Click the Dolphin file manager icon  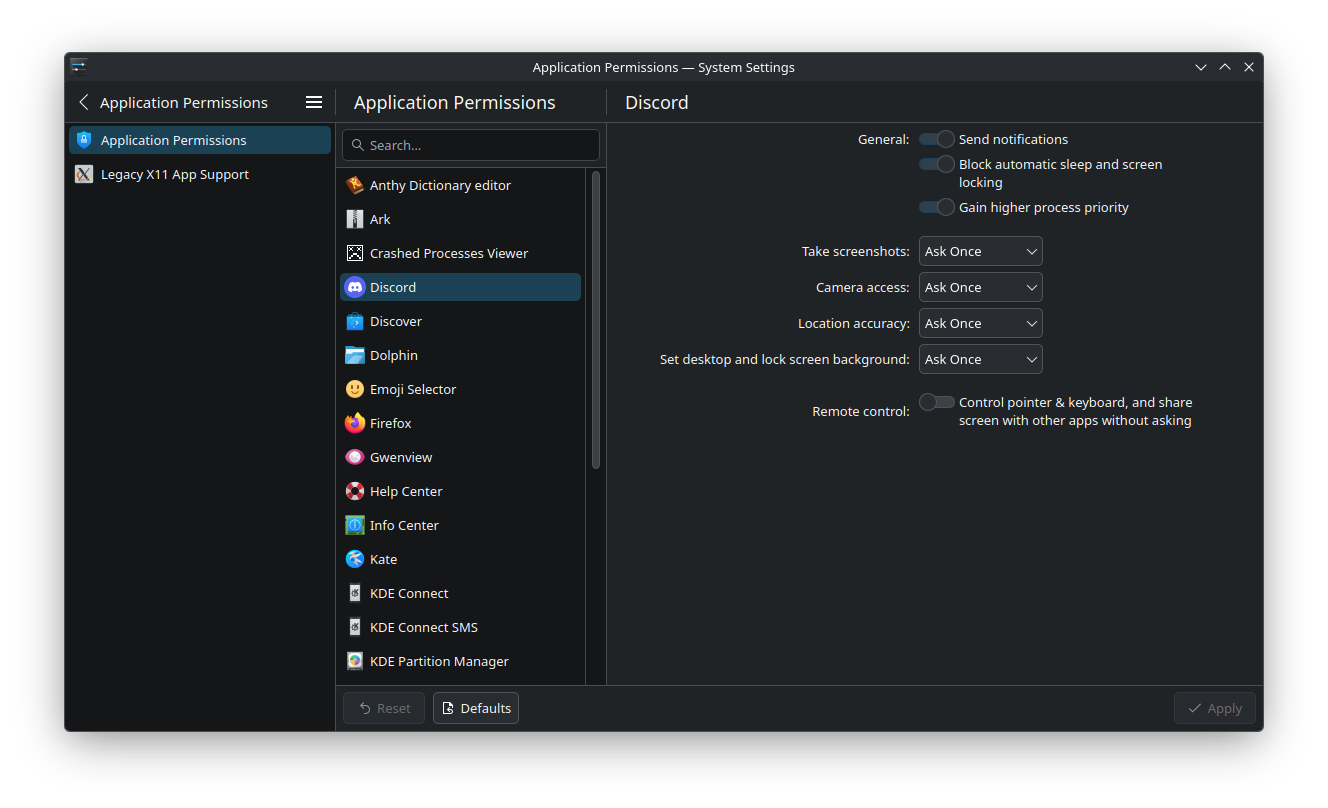tap(355, 355)
